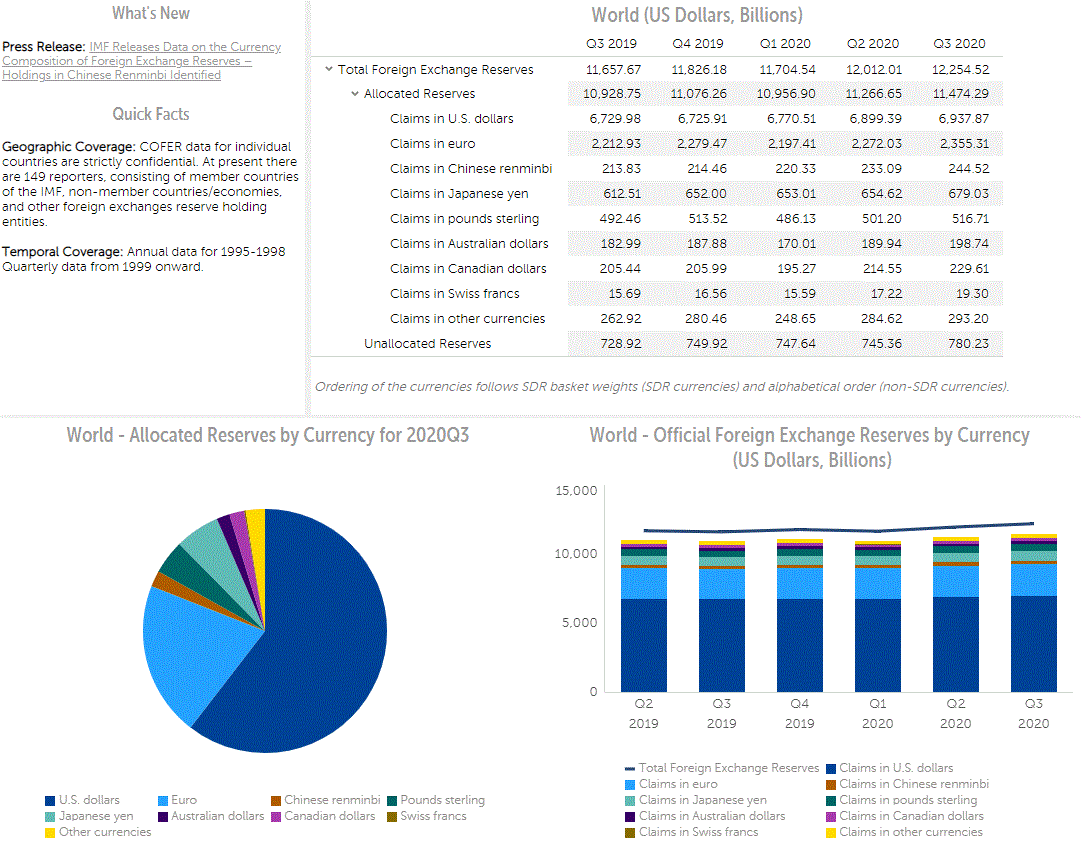Click the Q3 2020 stacked bar

coord(1033,640)
